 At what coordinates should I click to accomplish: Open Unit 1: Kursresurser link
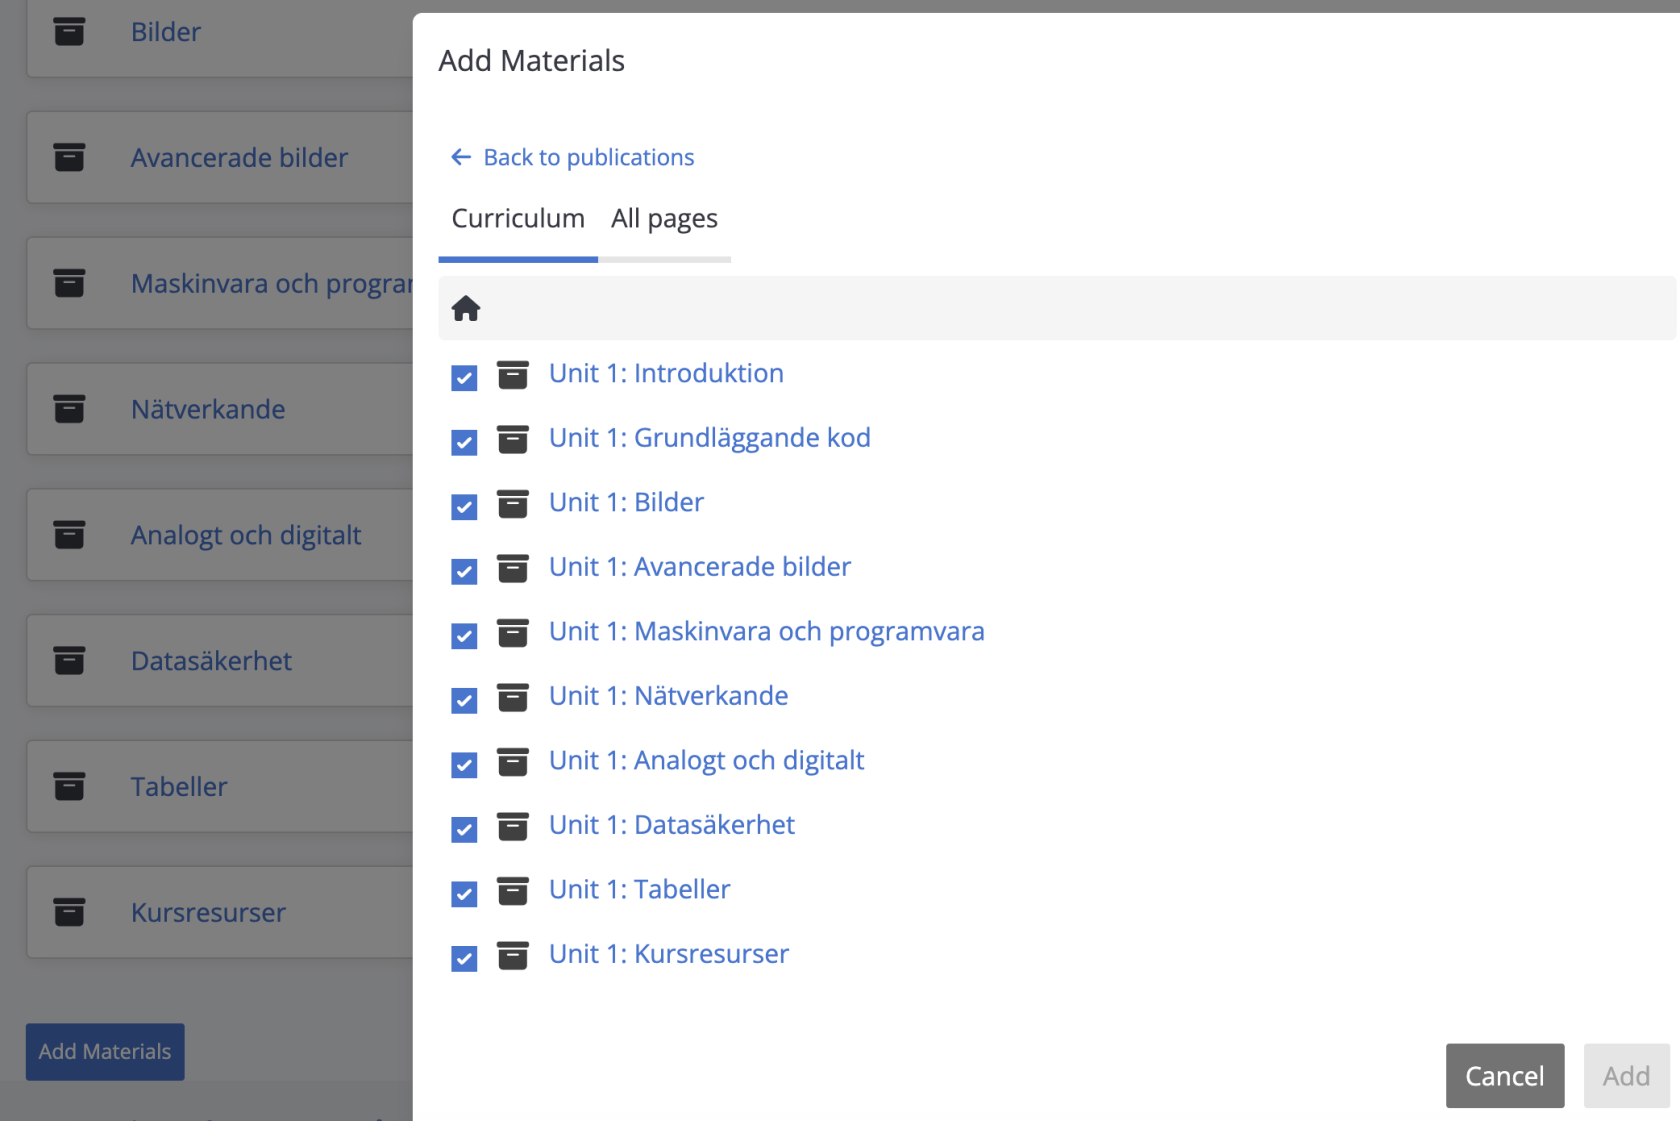[669, 954]
